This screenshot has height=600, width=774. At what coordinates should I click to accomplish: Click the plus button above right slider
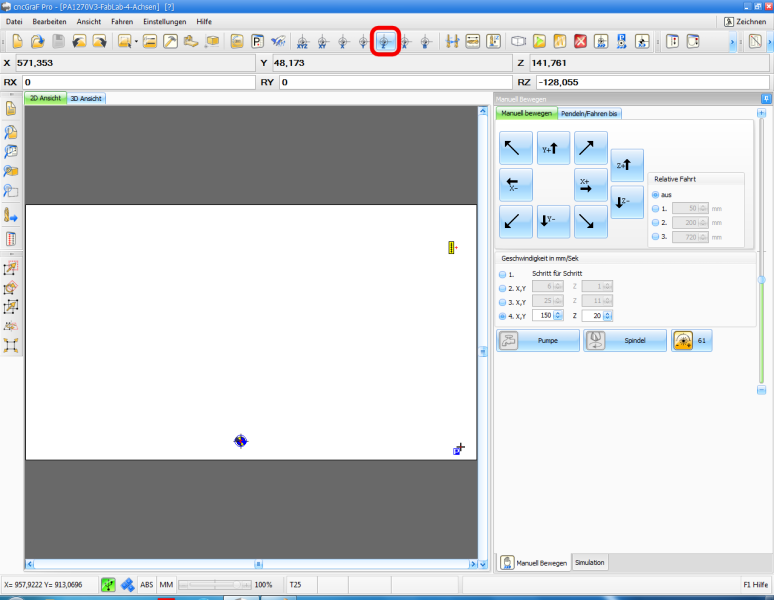[761, 113]
